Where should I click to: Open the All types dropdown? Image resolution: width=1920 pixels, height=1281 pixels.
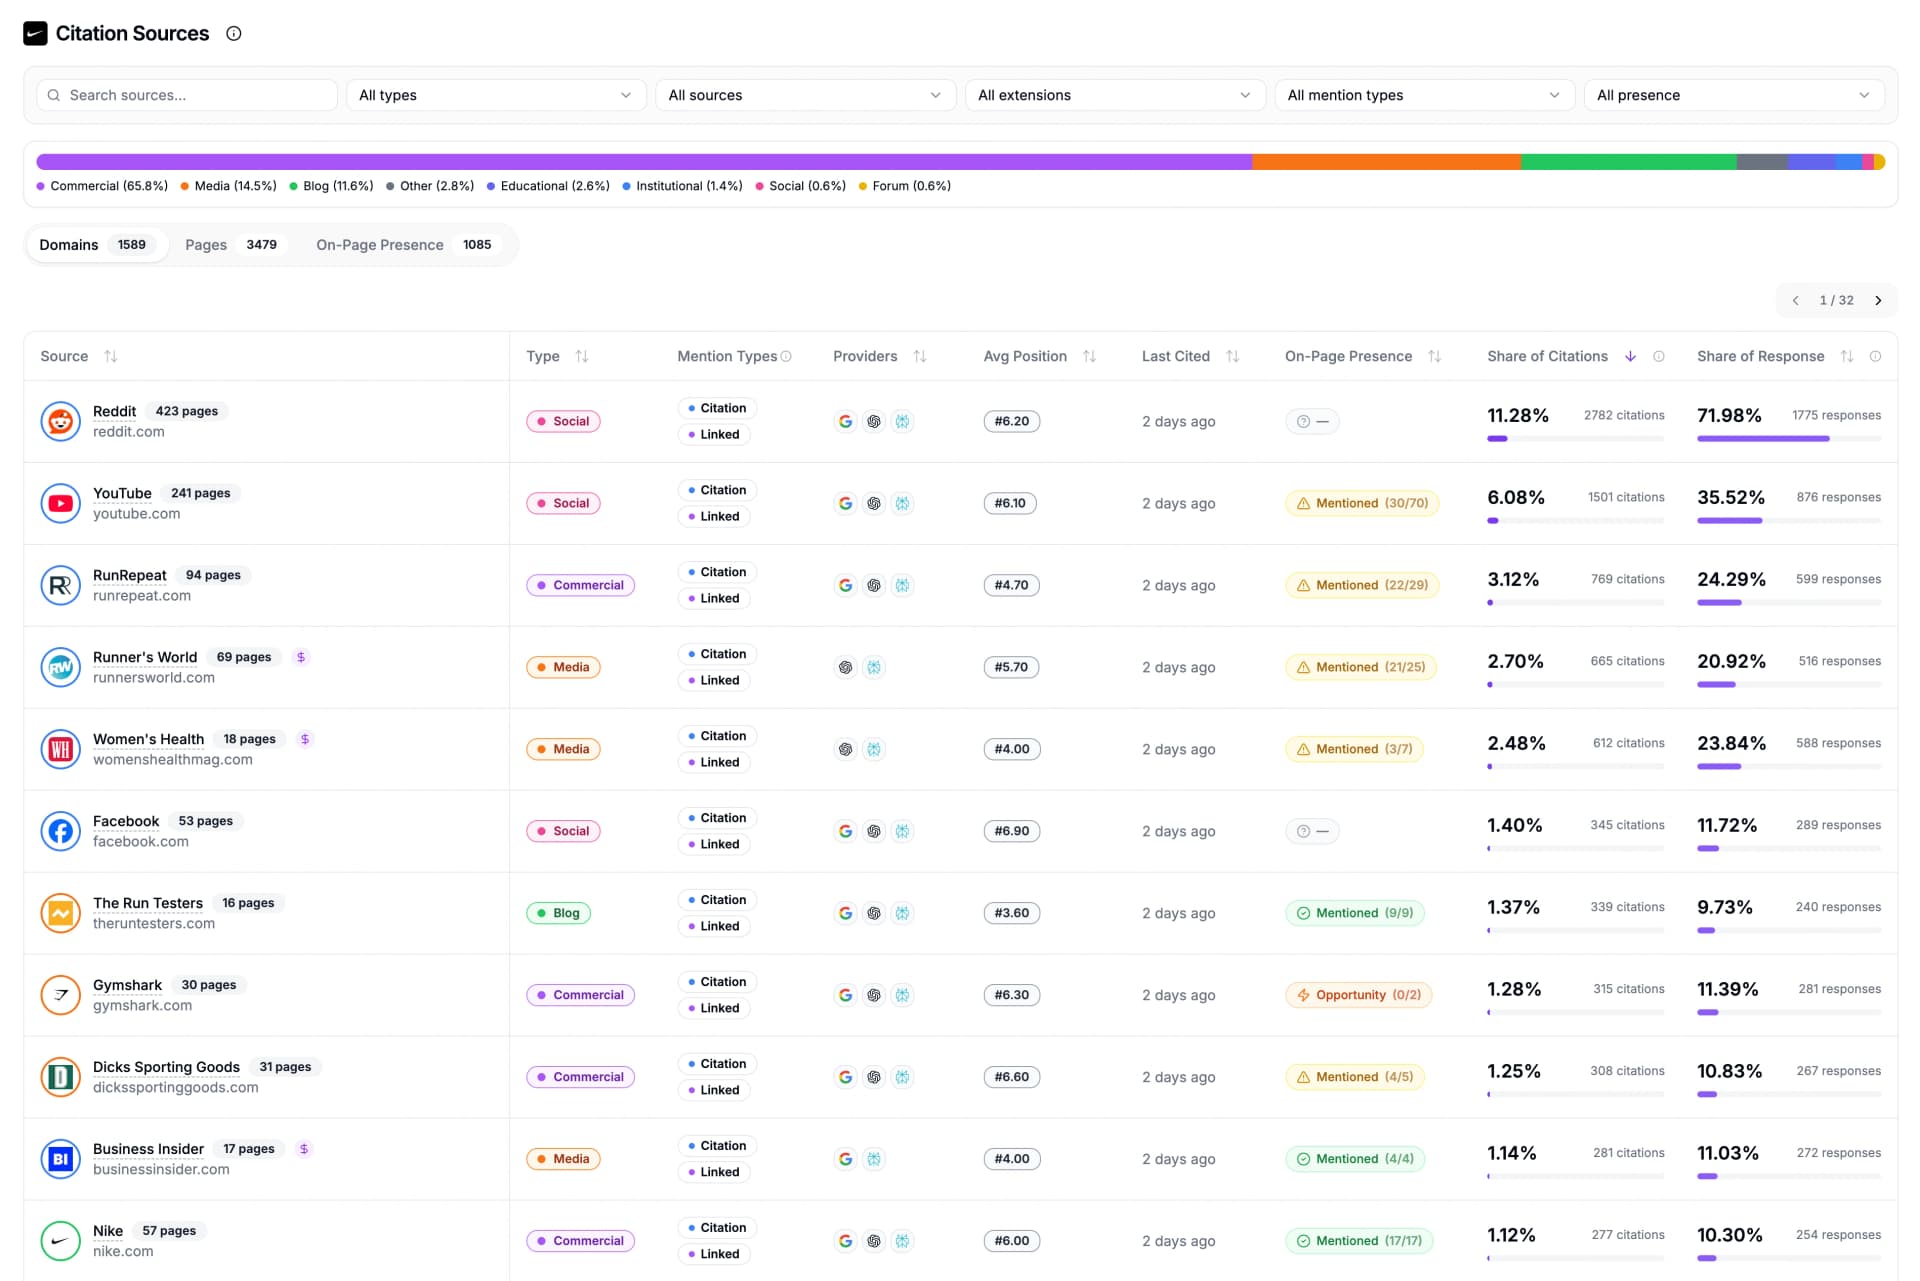[x=496, y=95]
